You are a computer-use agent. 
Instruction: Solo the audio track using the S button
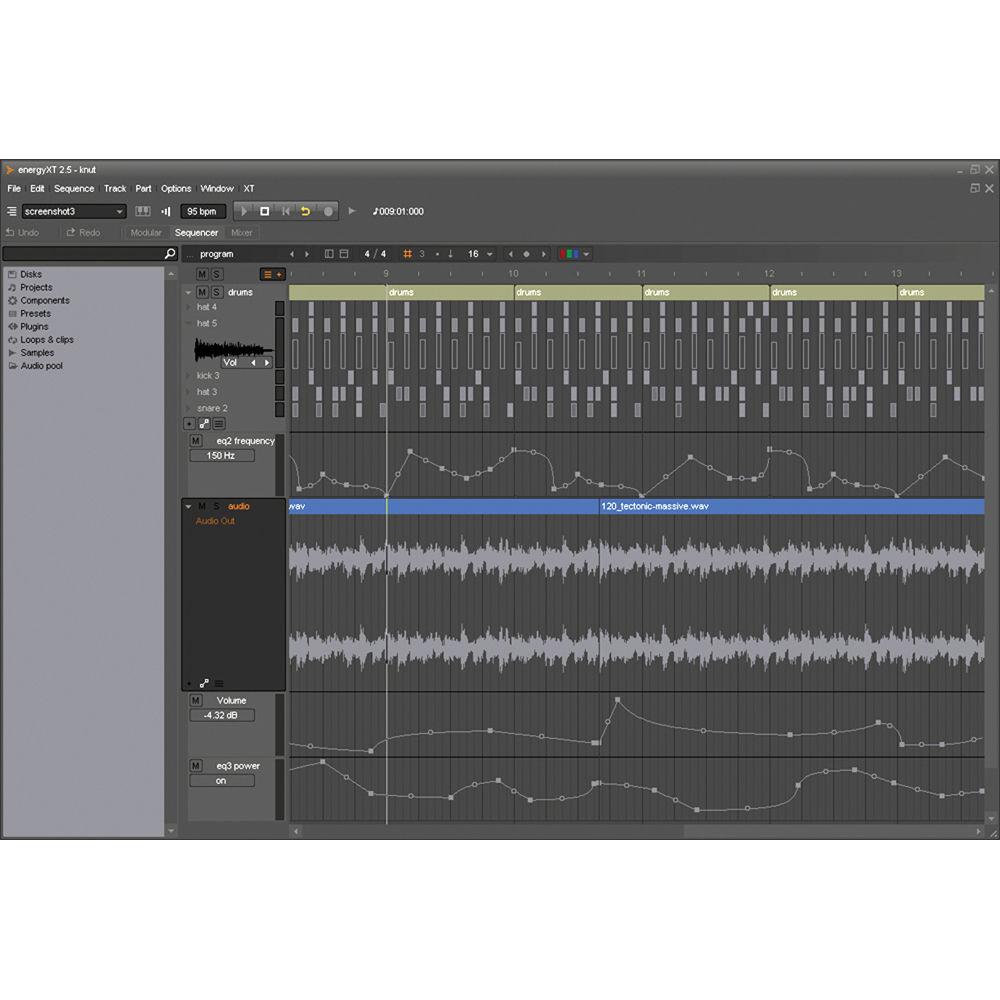tap(216, 506)
